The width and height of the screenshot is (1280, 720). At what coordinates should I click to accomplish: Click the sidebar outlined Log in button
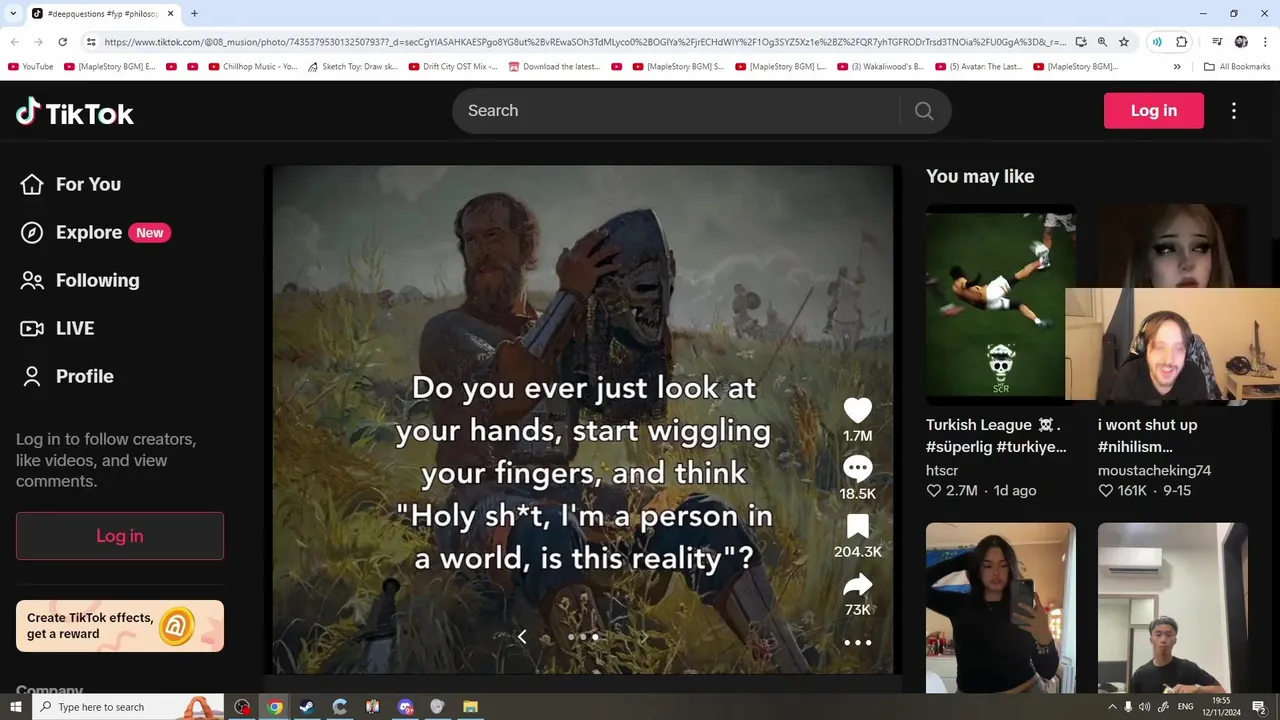pos(120,536)
